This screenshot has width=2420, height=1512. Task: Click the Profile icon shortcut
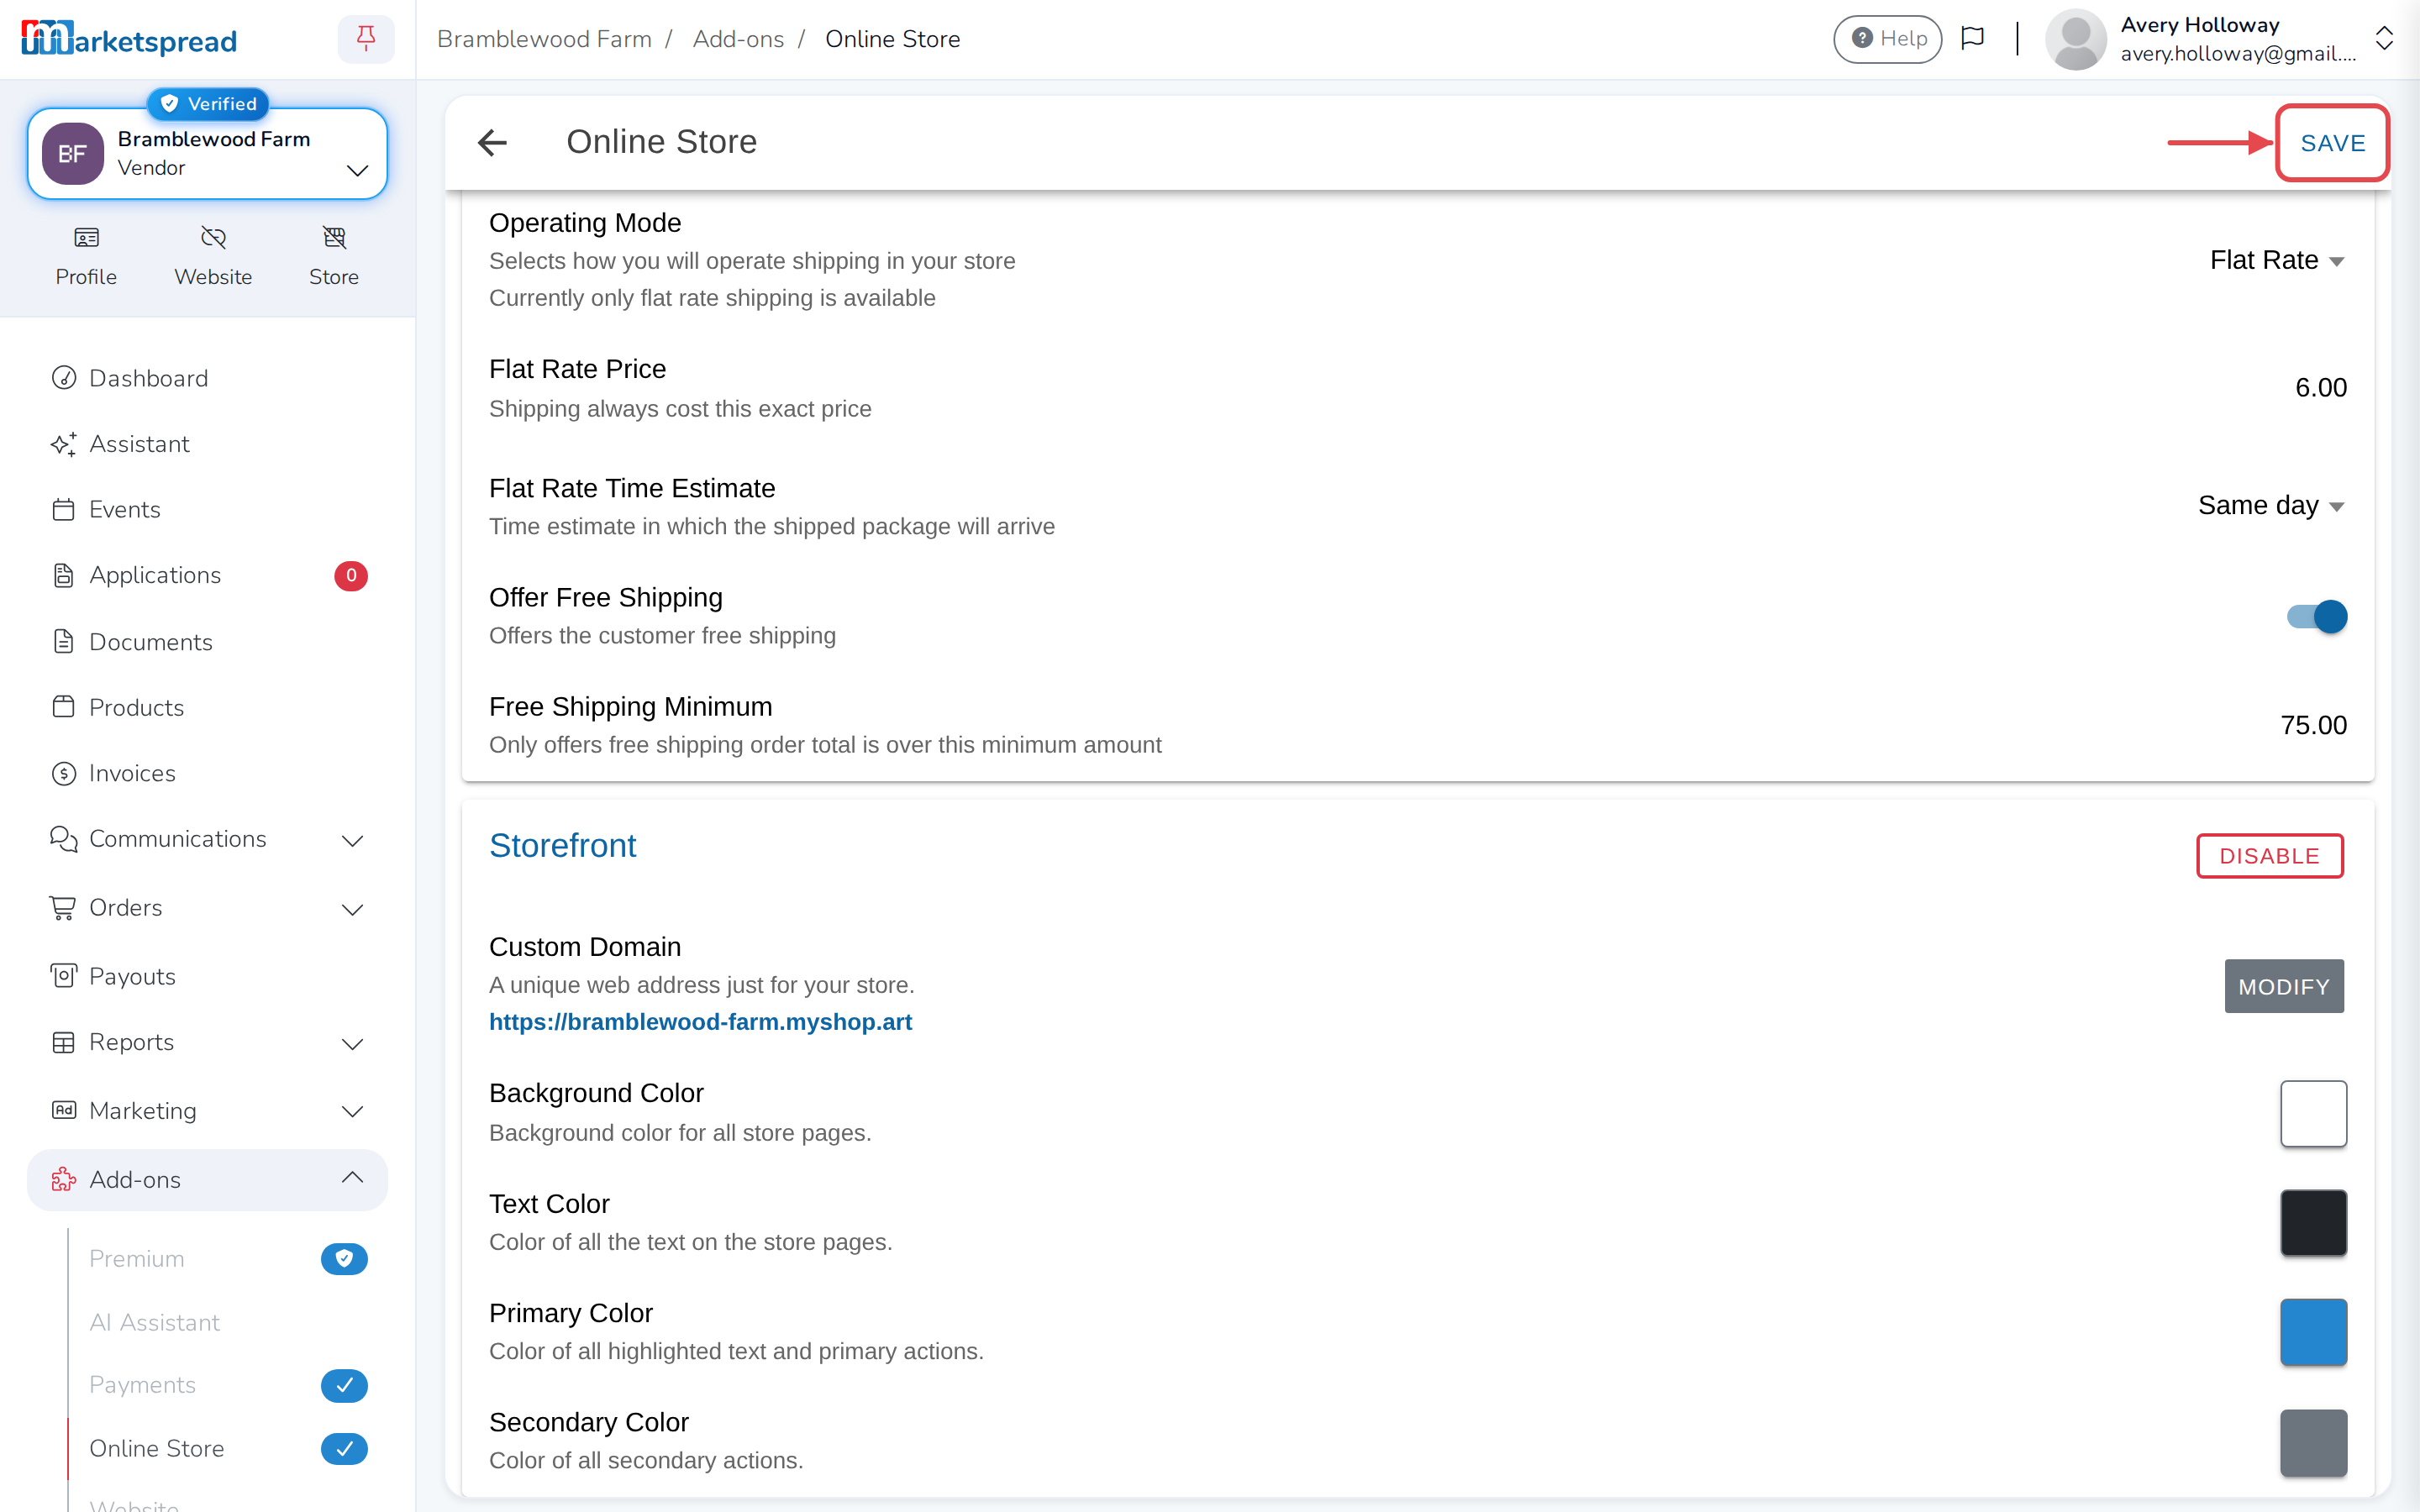(x=86, y=257)
